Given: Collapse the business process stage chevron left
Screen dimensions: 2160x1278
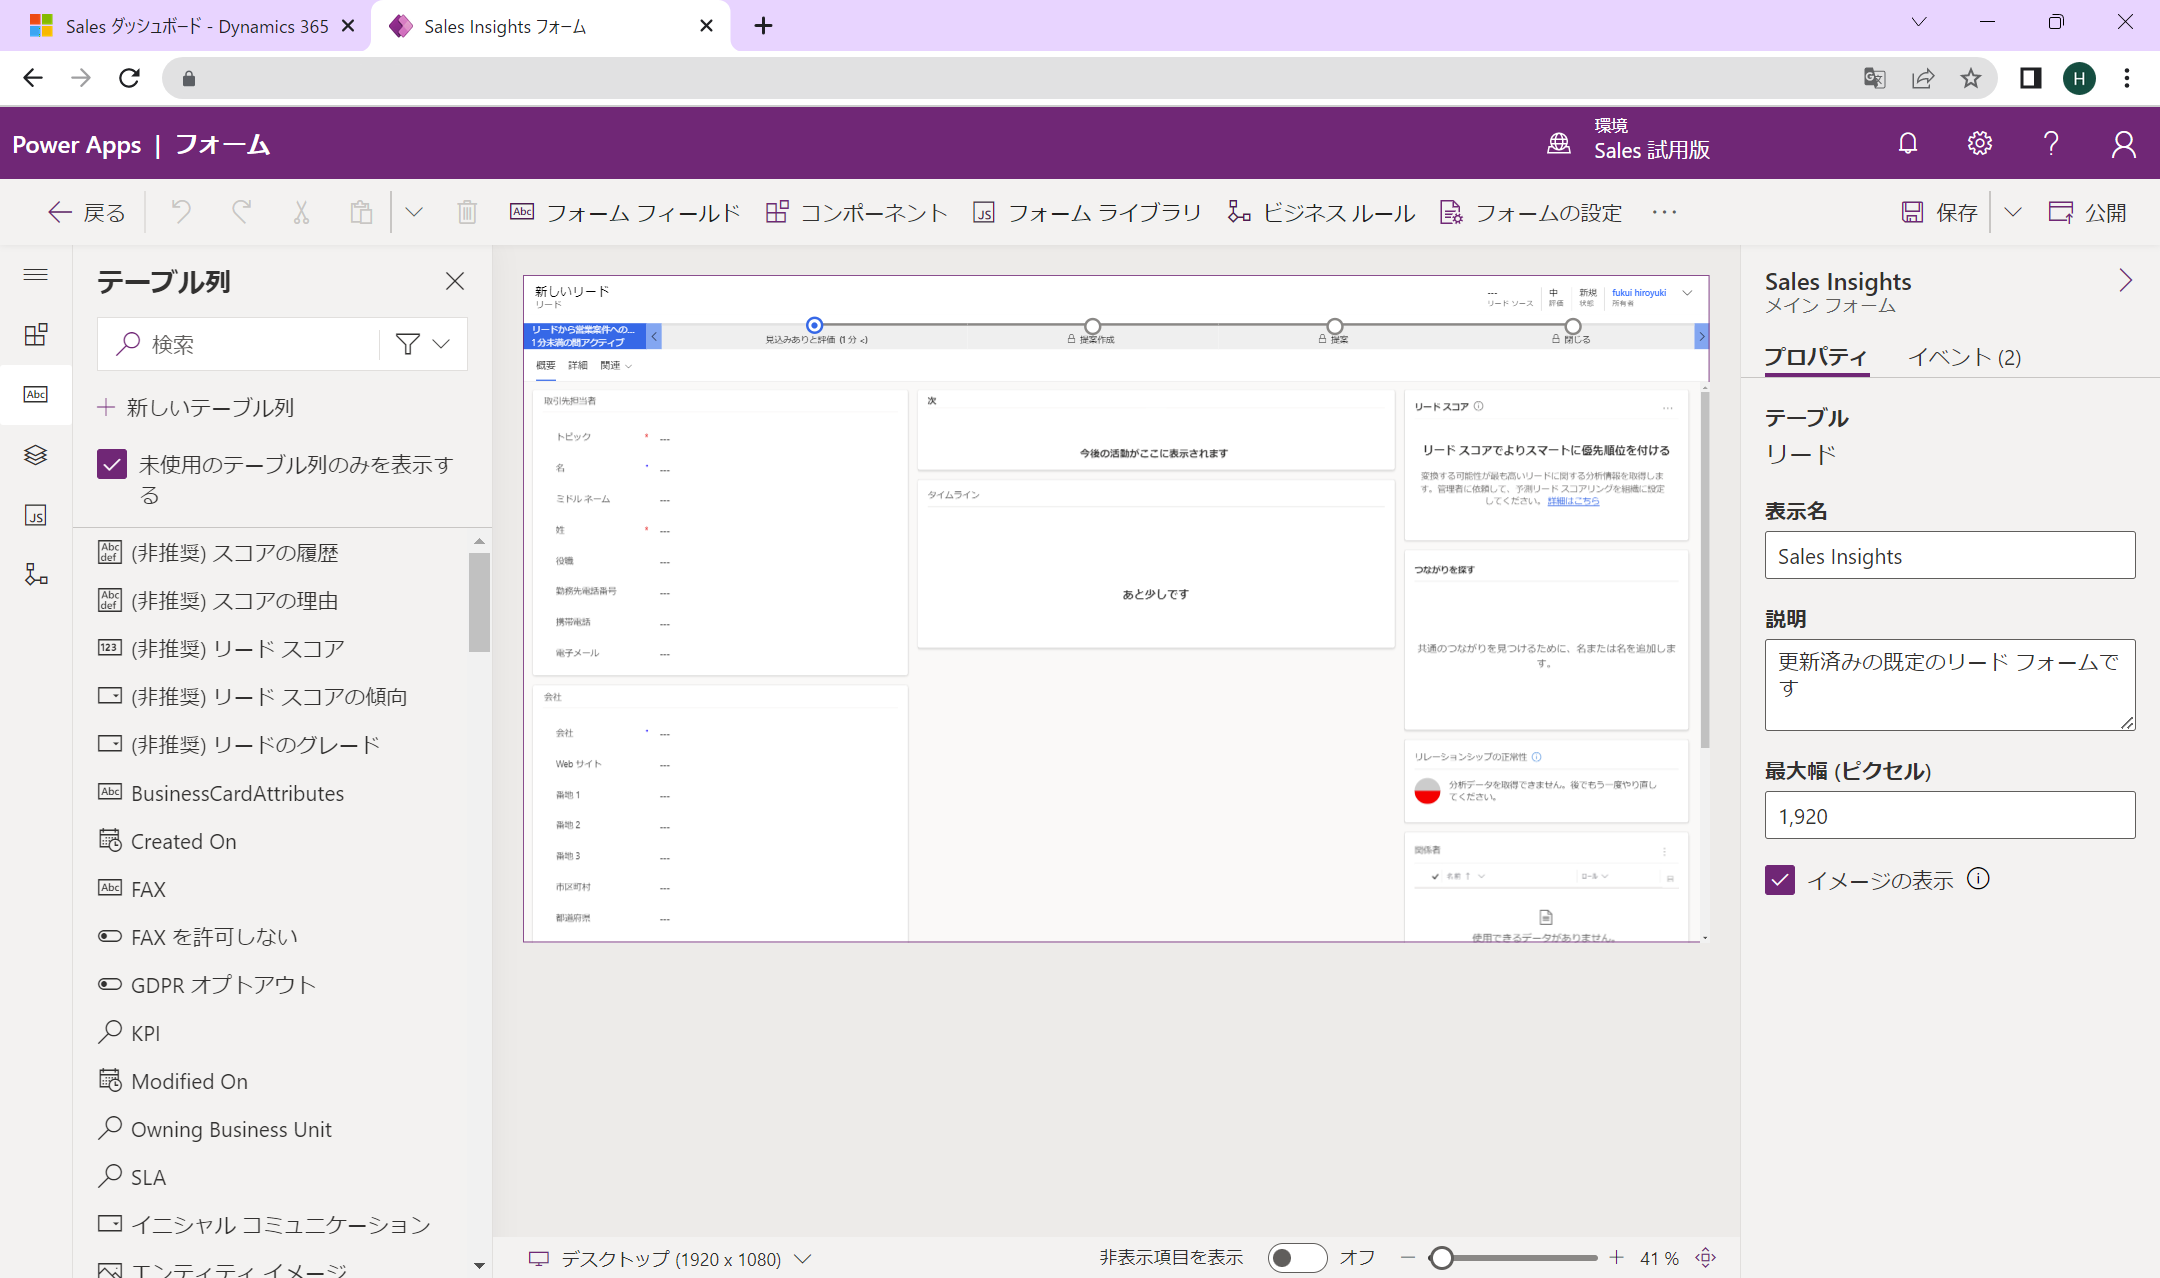Looking at the screenshot, I should (x=654, y=337).
